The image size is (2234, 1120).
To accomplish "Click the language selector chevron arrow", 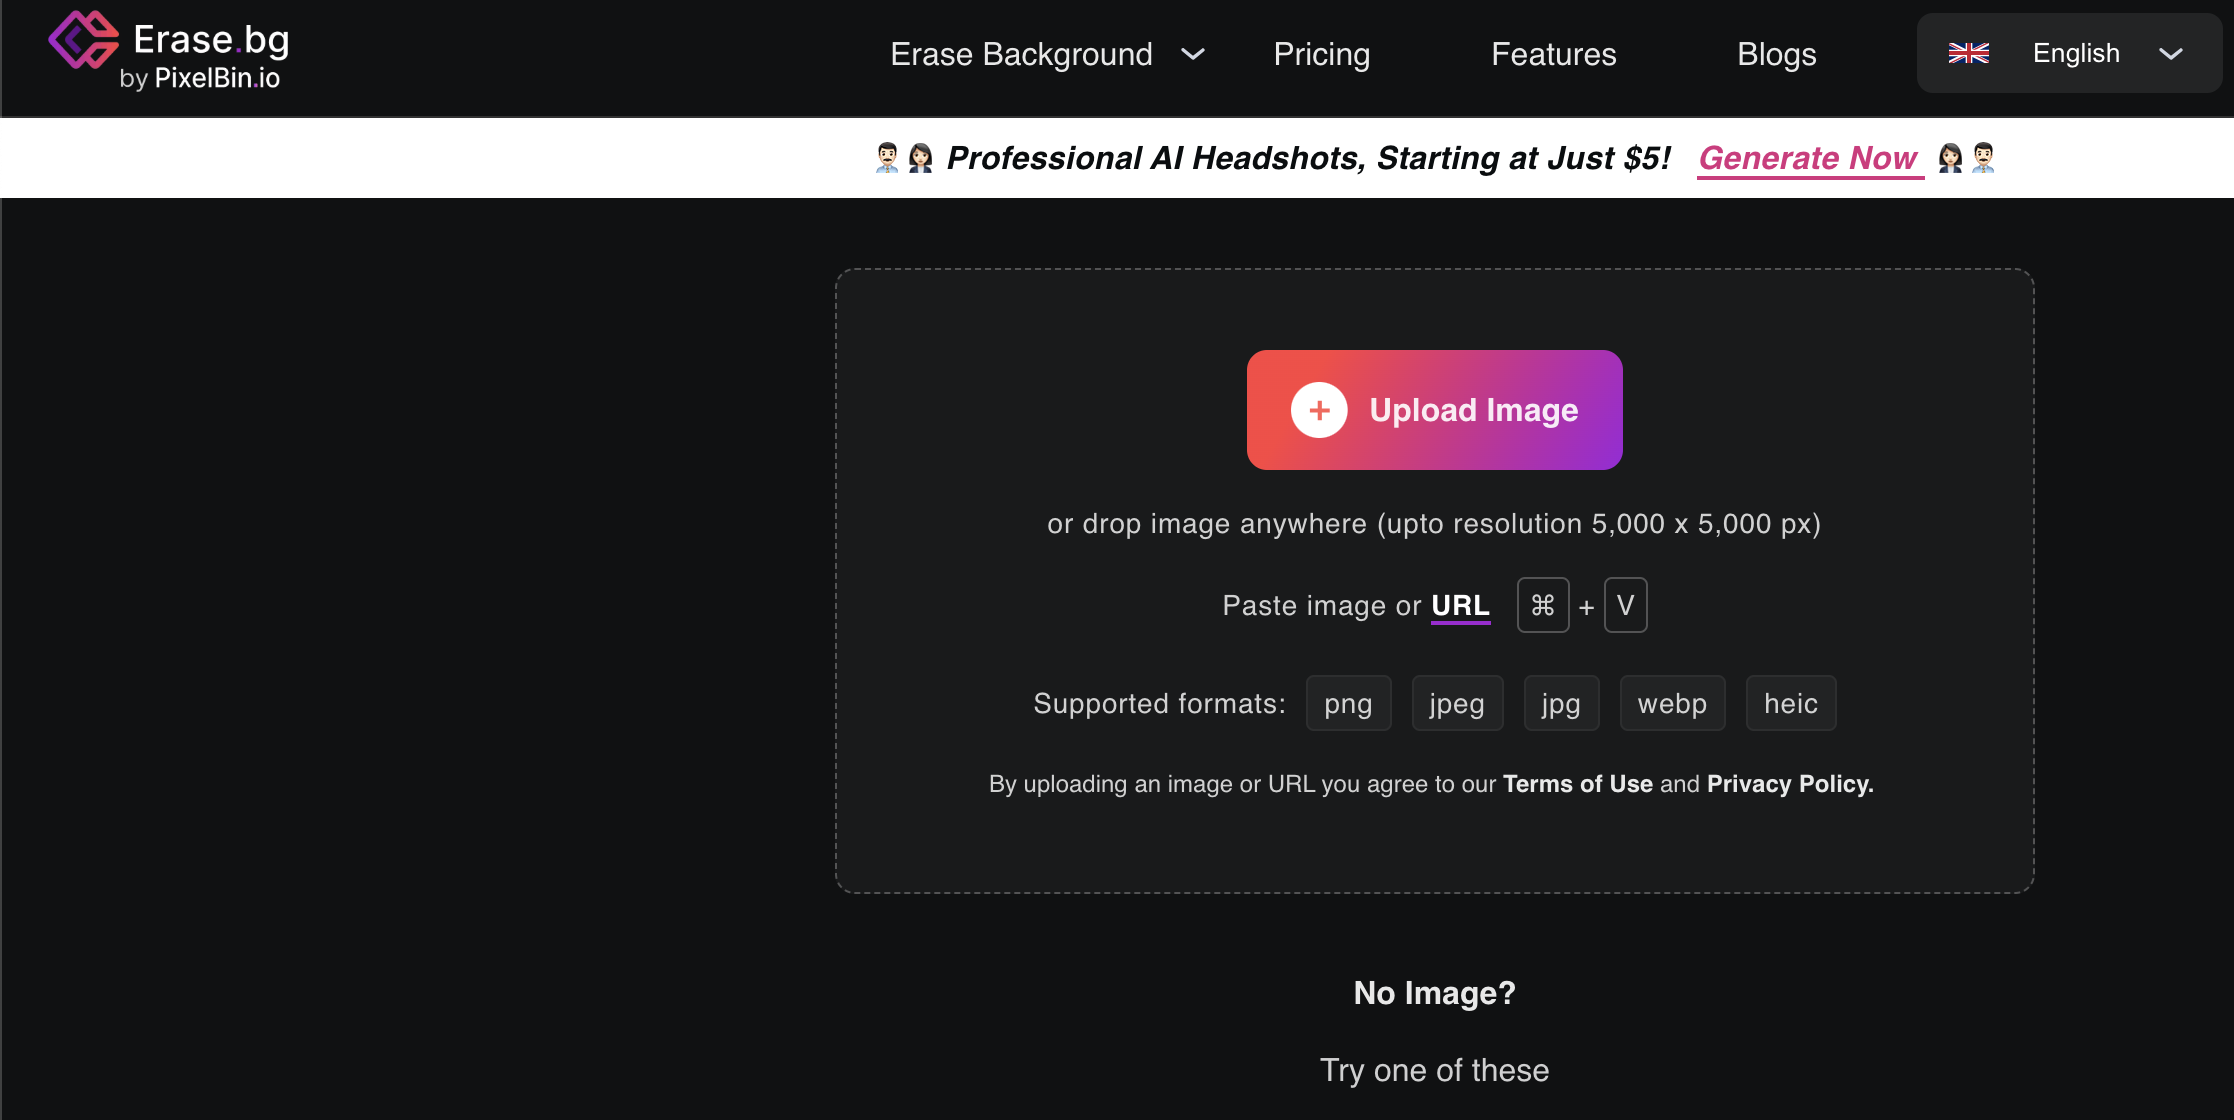I will [x=2170, y=54].
